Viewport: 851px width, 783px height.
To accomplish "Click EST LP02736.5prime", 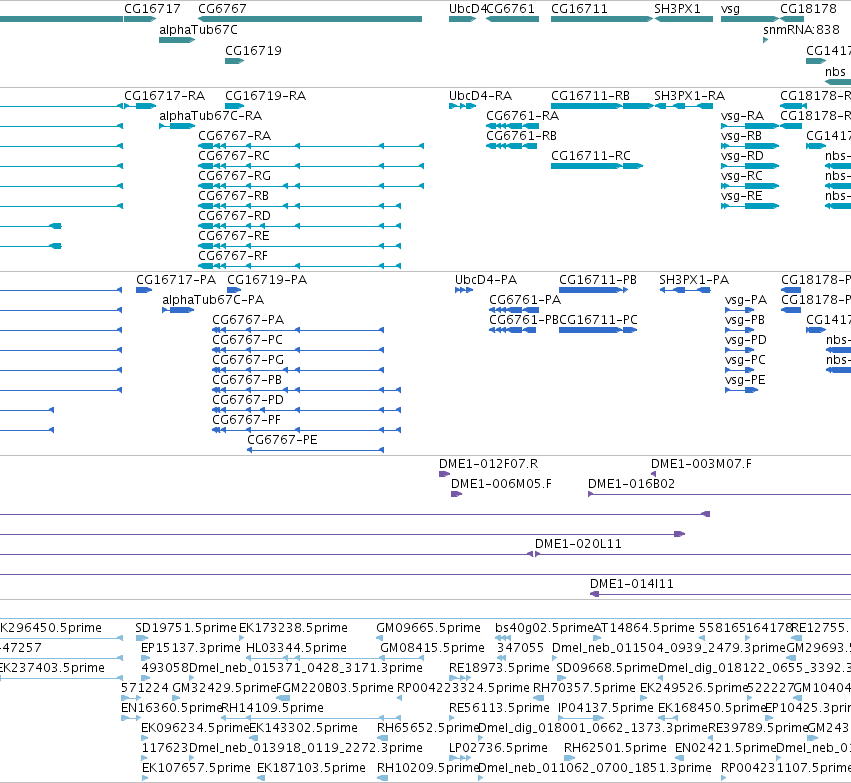I will tap(498, 748).
